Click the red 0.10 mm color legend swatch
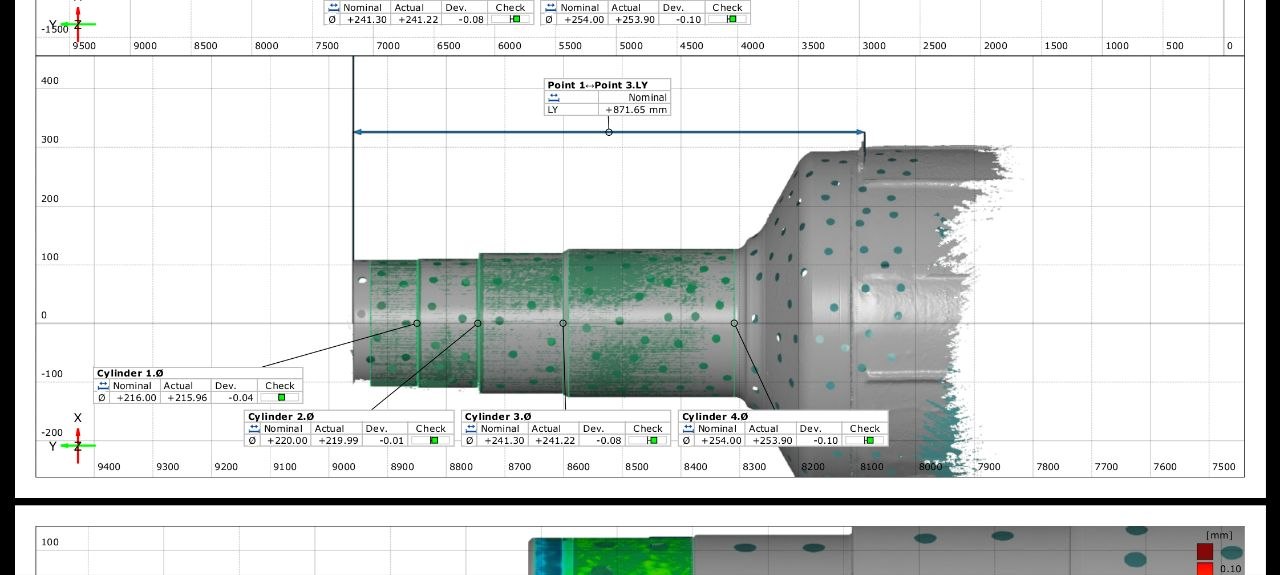The image size is (1280, 575). pos(1205,569)
